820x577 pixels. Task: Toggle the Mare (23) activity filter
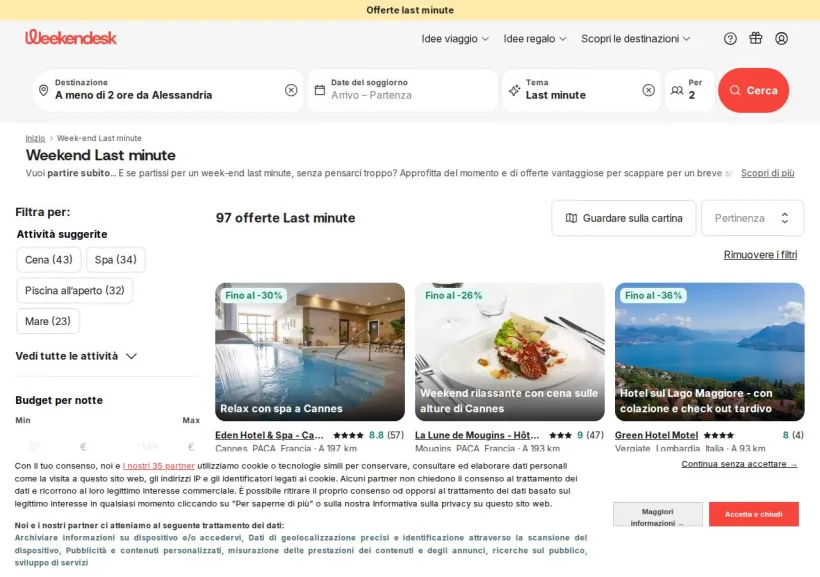tap(48, 321)
